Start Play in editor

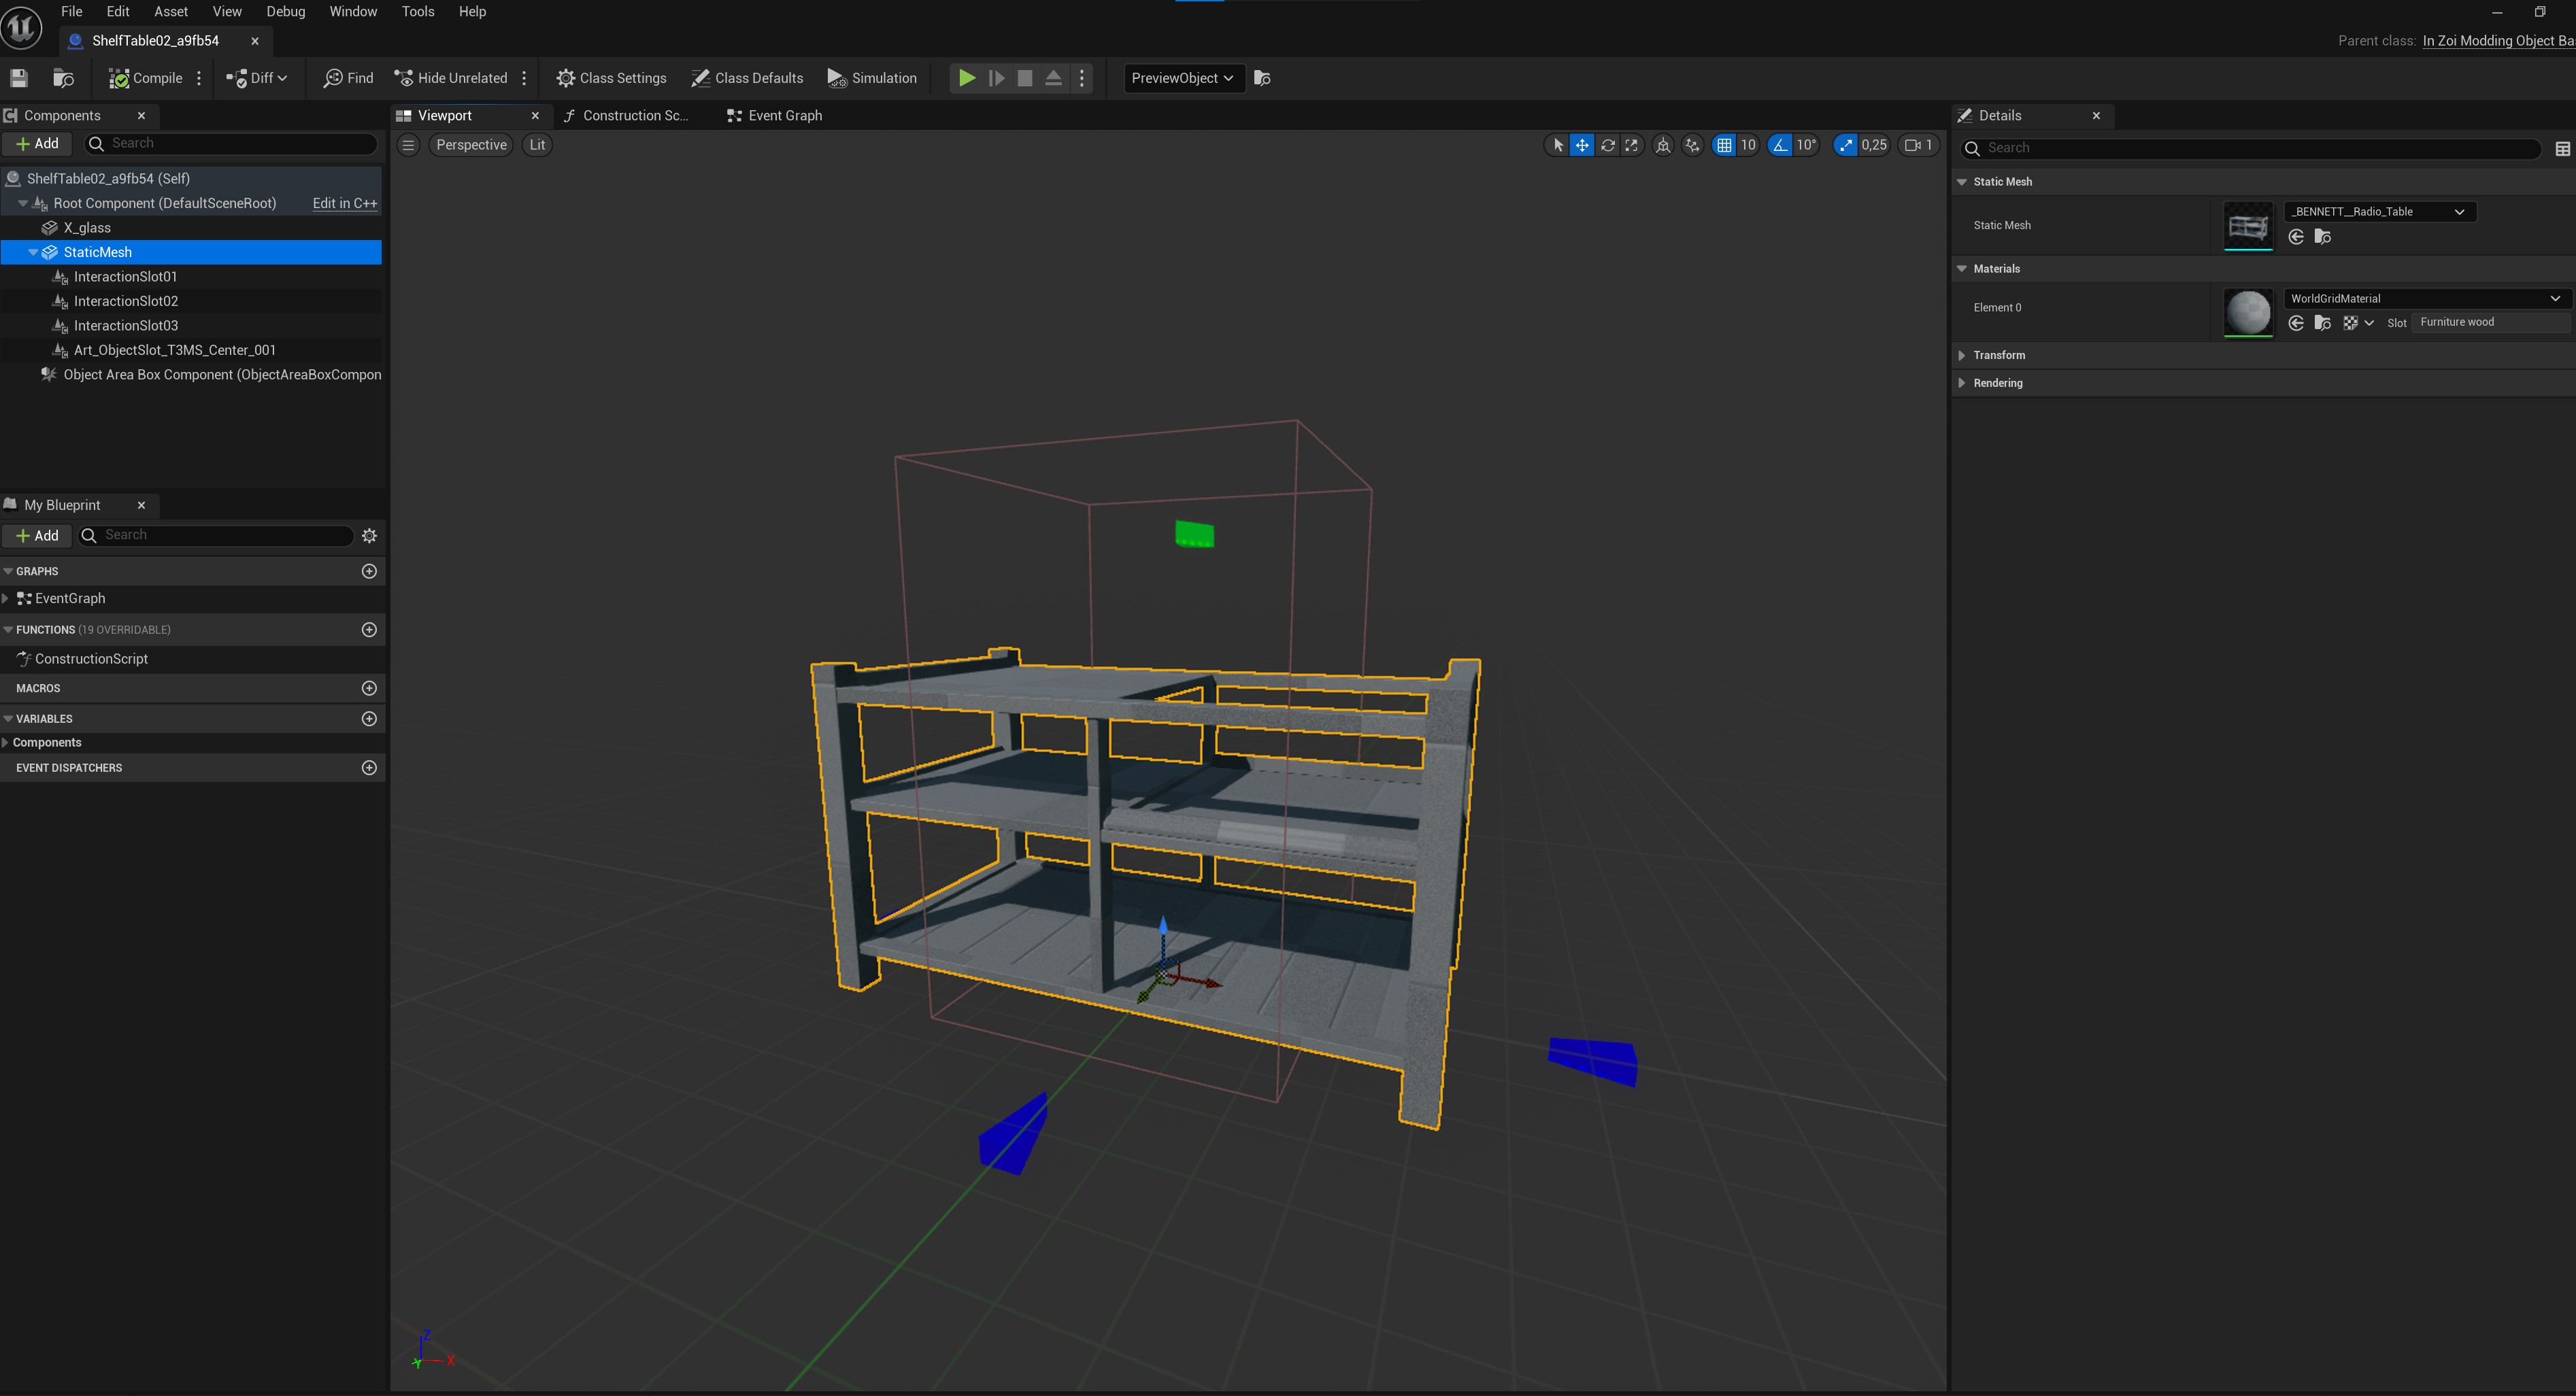967,78
